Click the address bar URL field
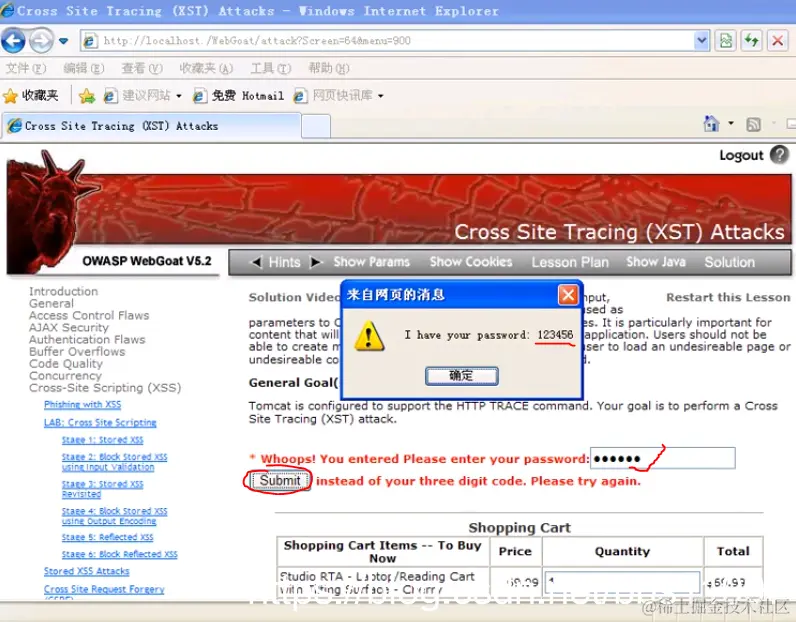This screenshot has width=796, height=622. 388,41
